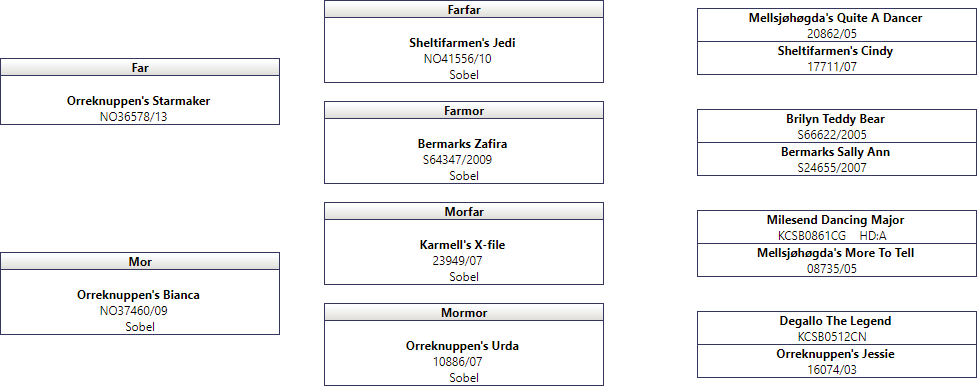Click the Farmor header bar
Viewport: 978px width, 386px height.
[464, 110]
